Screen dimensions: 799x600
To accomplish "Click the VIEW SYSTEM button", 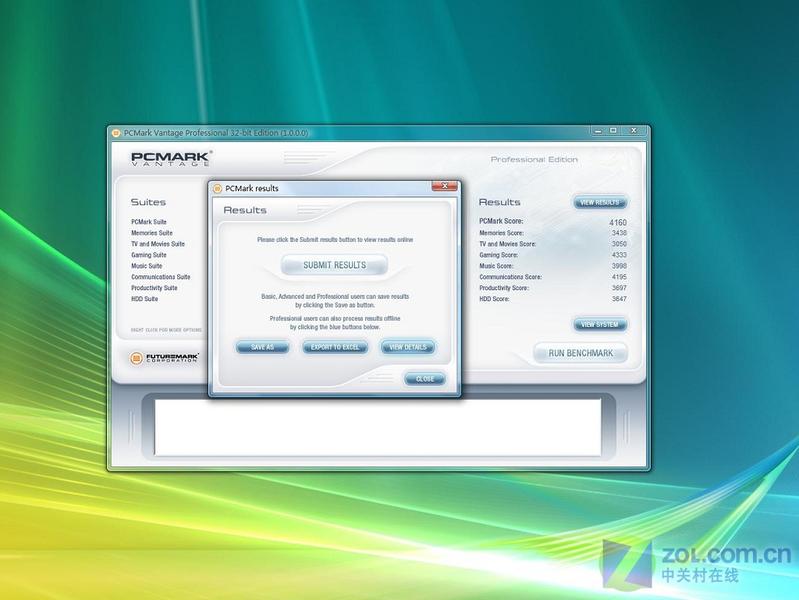I will point(600,324).
